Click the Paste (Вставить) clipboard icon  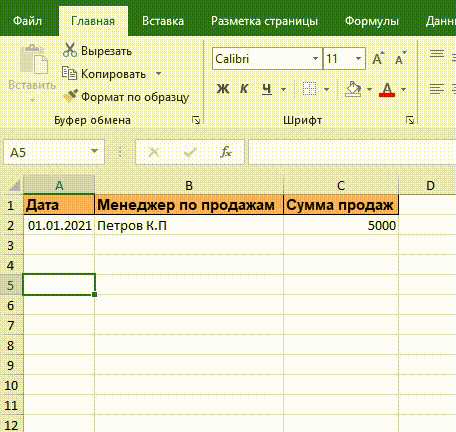[x=34, y=59]
